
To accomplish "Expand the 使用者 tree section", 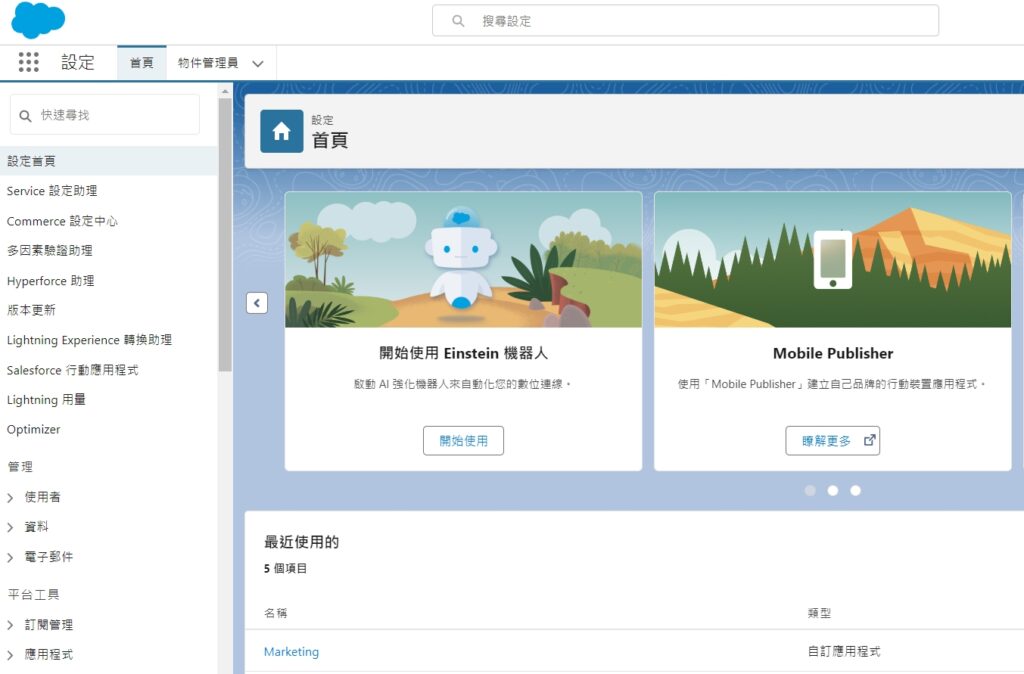I will pos(11,497).
